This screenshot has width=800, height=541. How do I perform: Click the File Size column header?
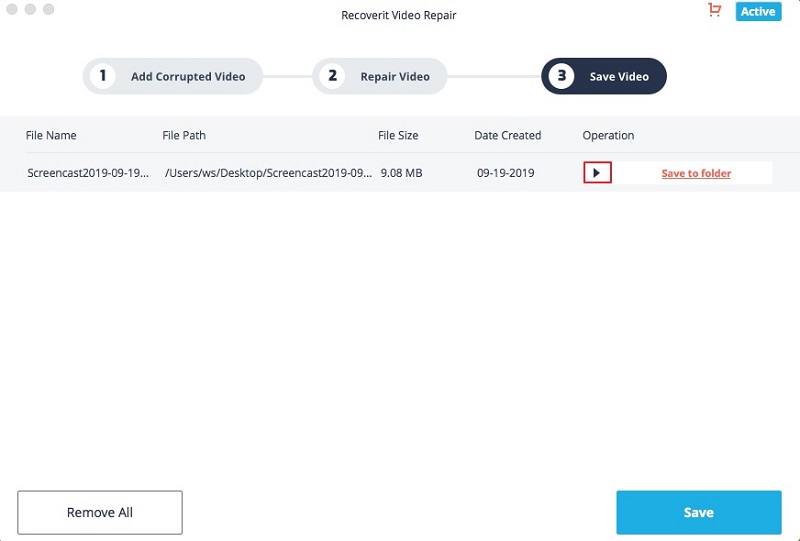pyautogui.click(x=398, y=135)
